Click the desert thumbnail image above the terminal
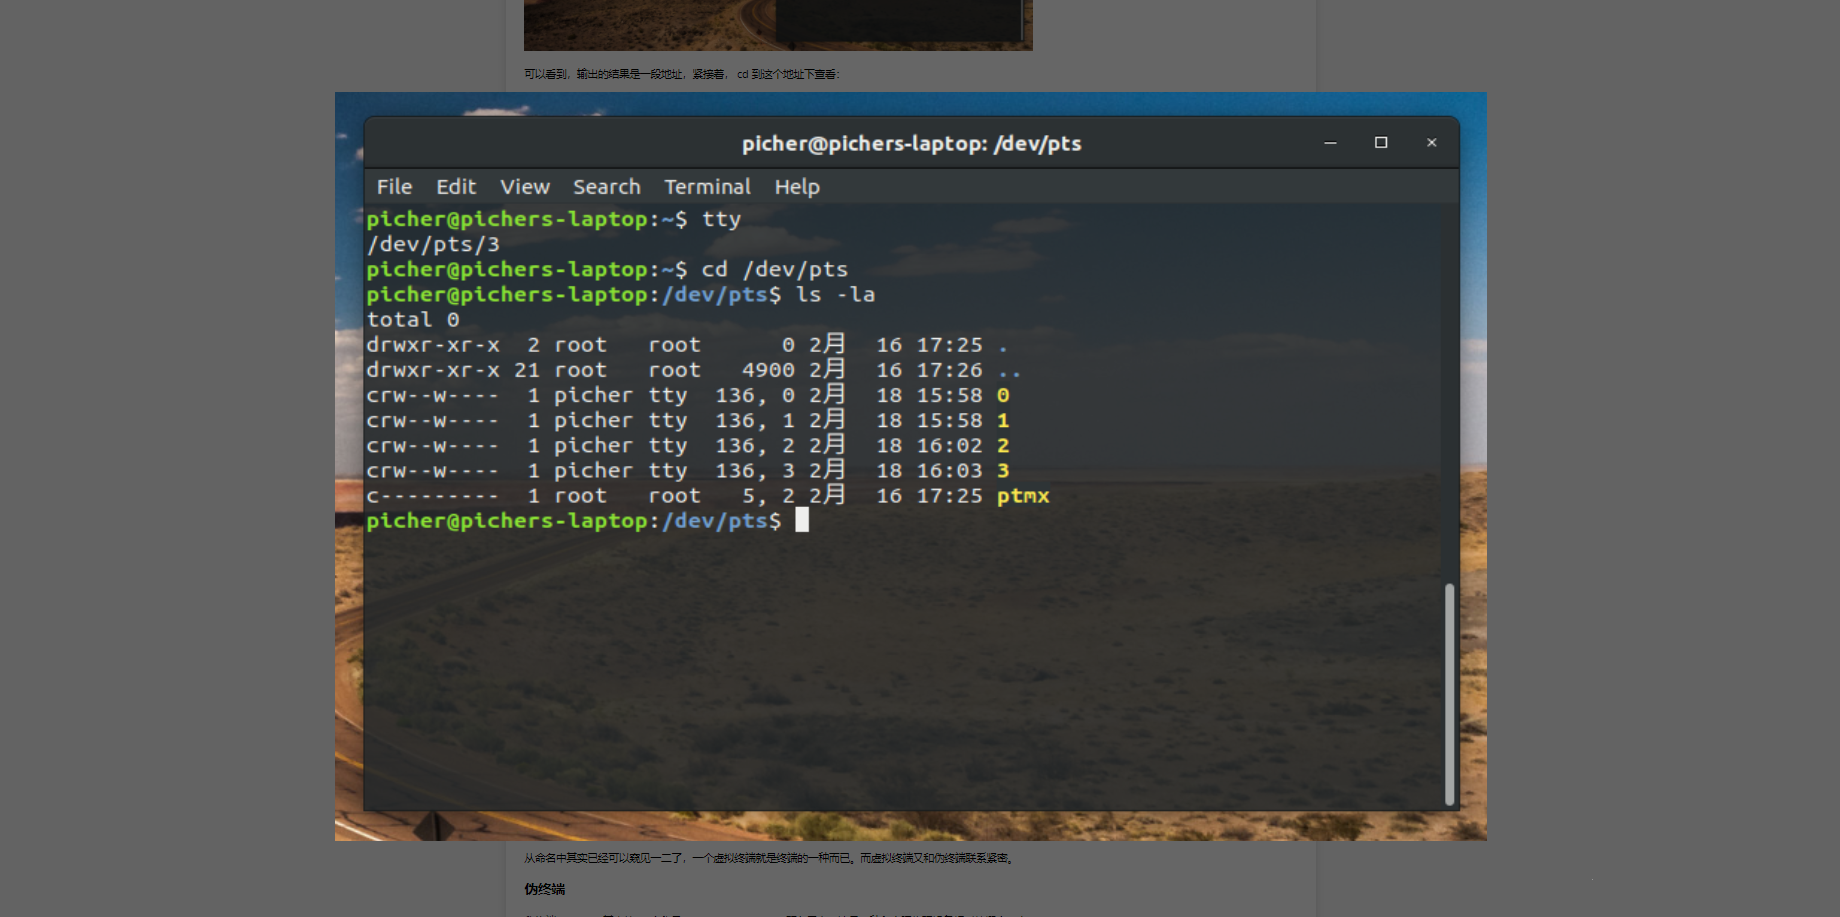Screen dimensions: 1840x917 click(778, 25)
